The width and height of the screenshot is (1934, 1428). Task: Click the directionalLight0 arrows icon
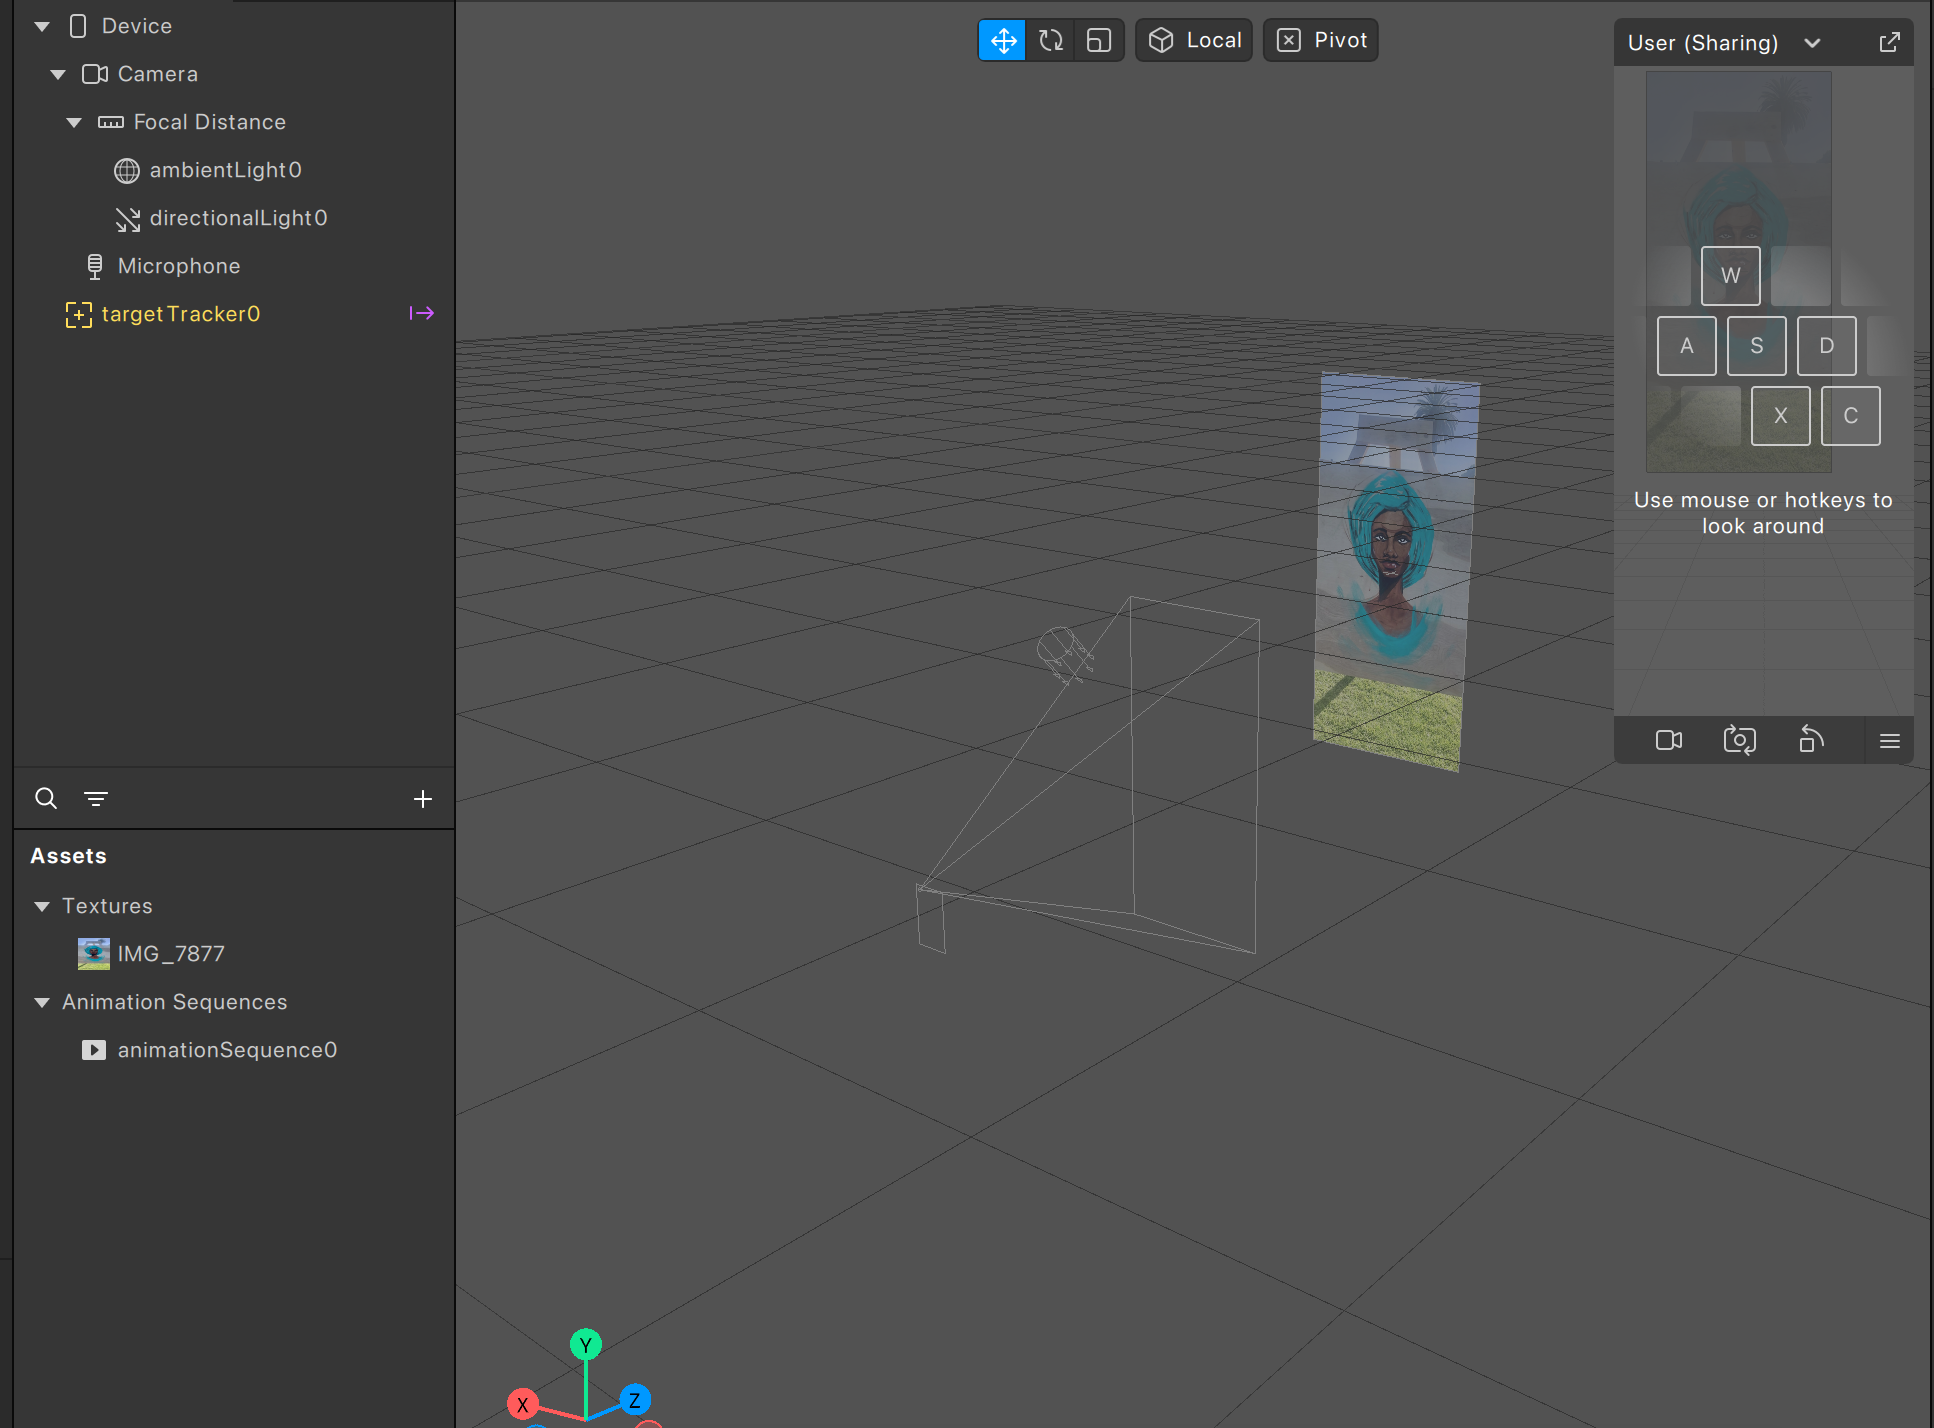tap(128, 219)
